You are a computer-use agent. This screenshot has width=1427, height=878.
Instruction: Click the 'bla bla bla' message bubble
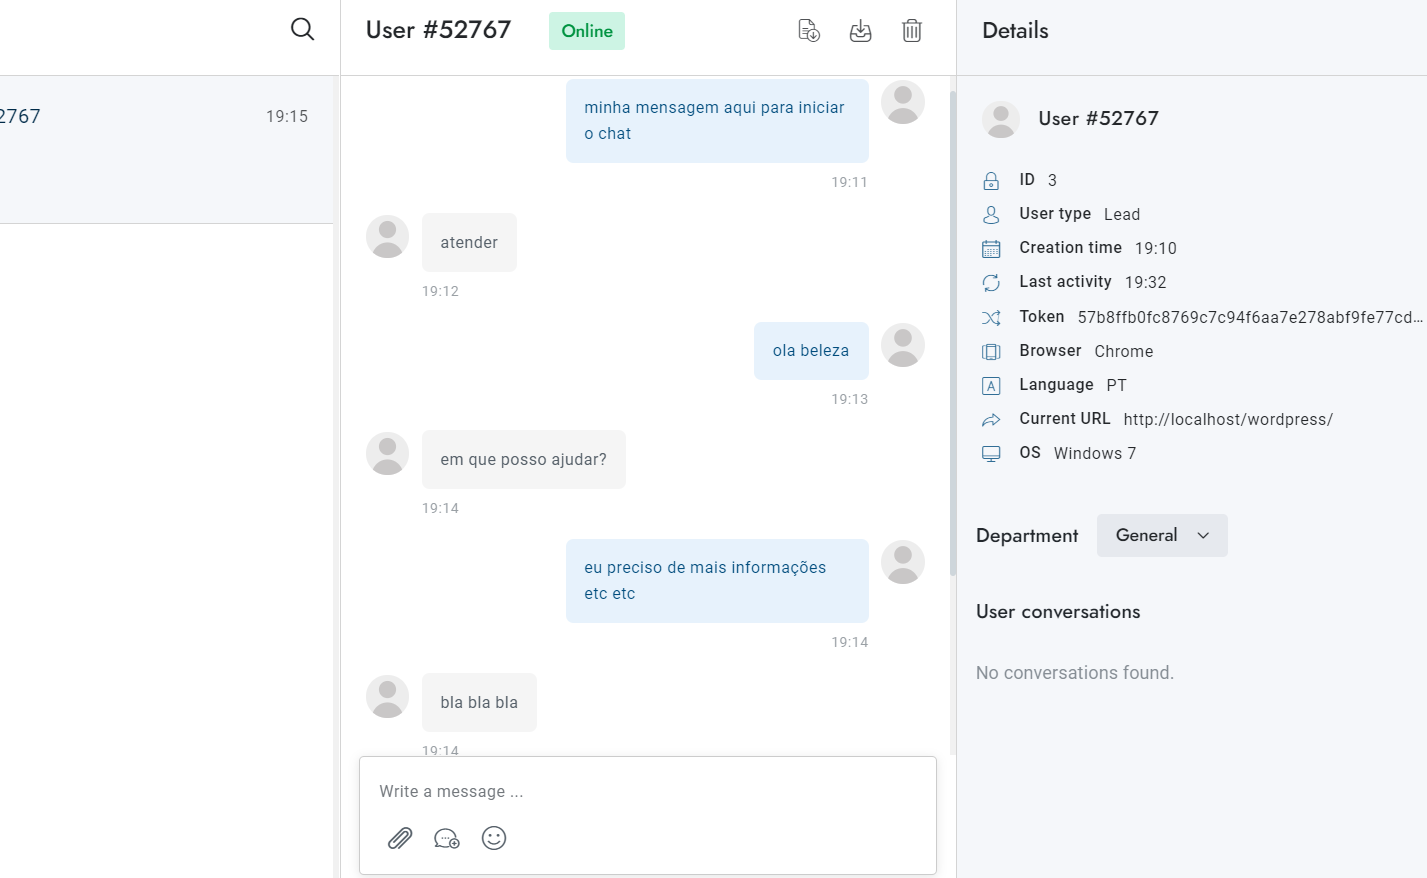(479, 702)
